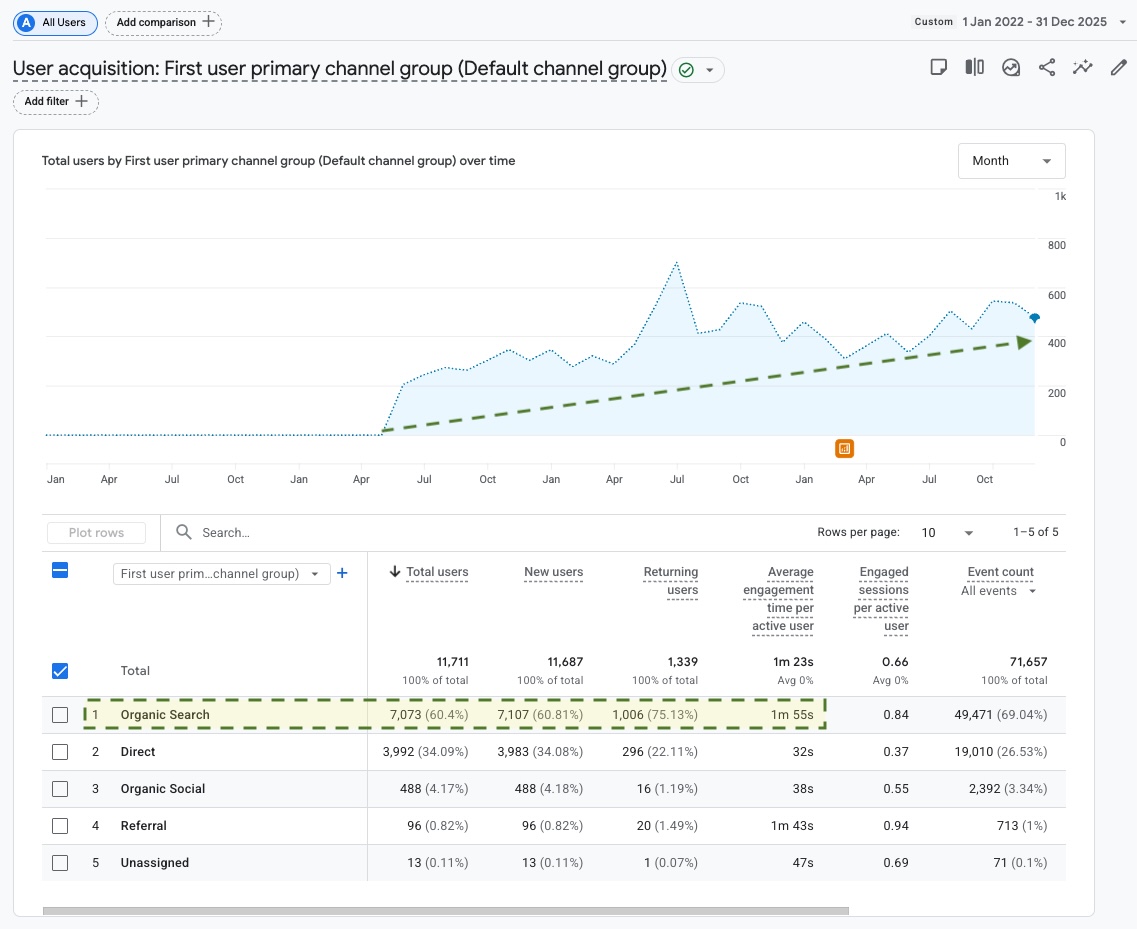Check the Unassigned row checkbox
Screen dimensions: 1137x929
[60, 863]
